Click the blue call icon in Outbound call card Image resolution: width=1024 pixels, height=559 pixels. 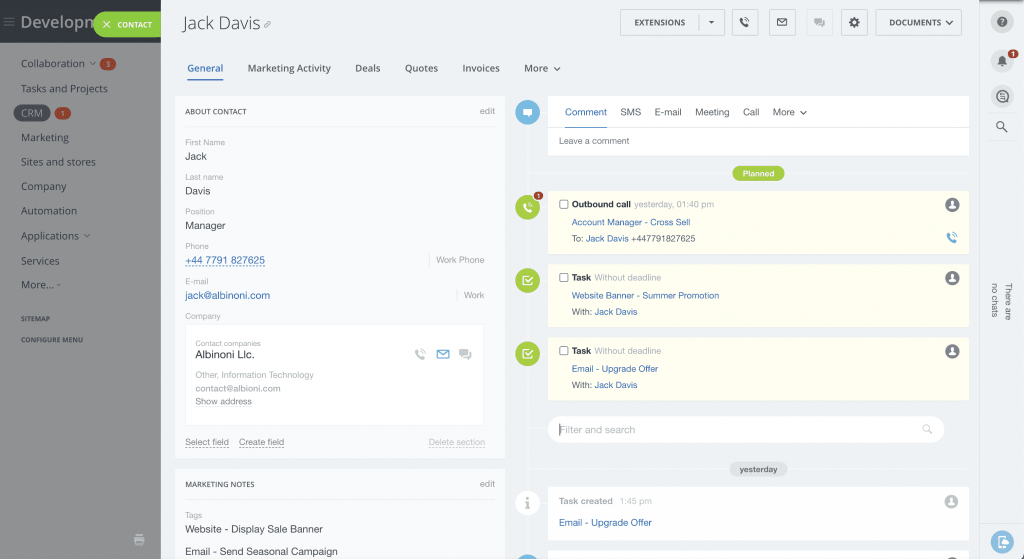(x=952, y=238)
